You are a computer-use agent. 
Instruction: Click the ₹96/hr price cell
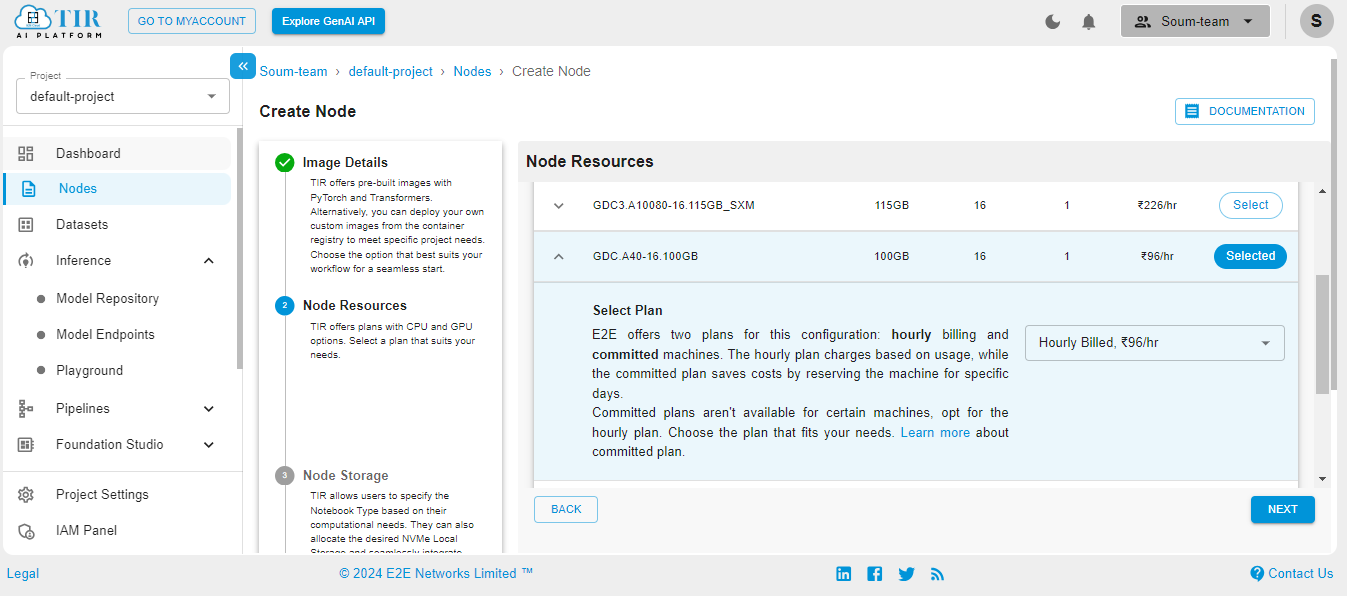(1157, 257)
